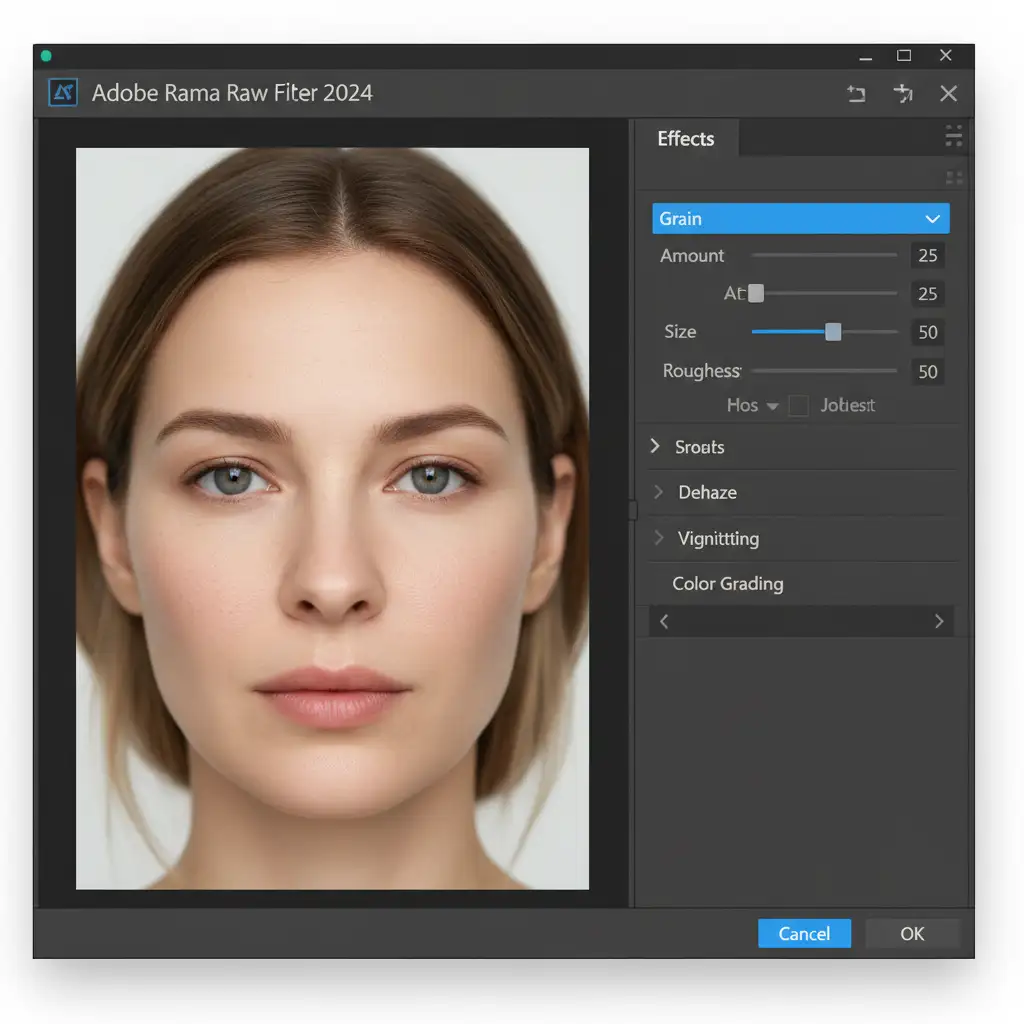The image size is (1024, 1024).
Task: Switch to the Effects tab
Action: 686,139
